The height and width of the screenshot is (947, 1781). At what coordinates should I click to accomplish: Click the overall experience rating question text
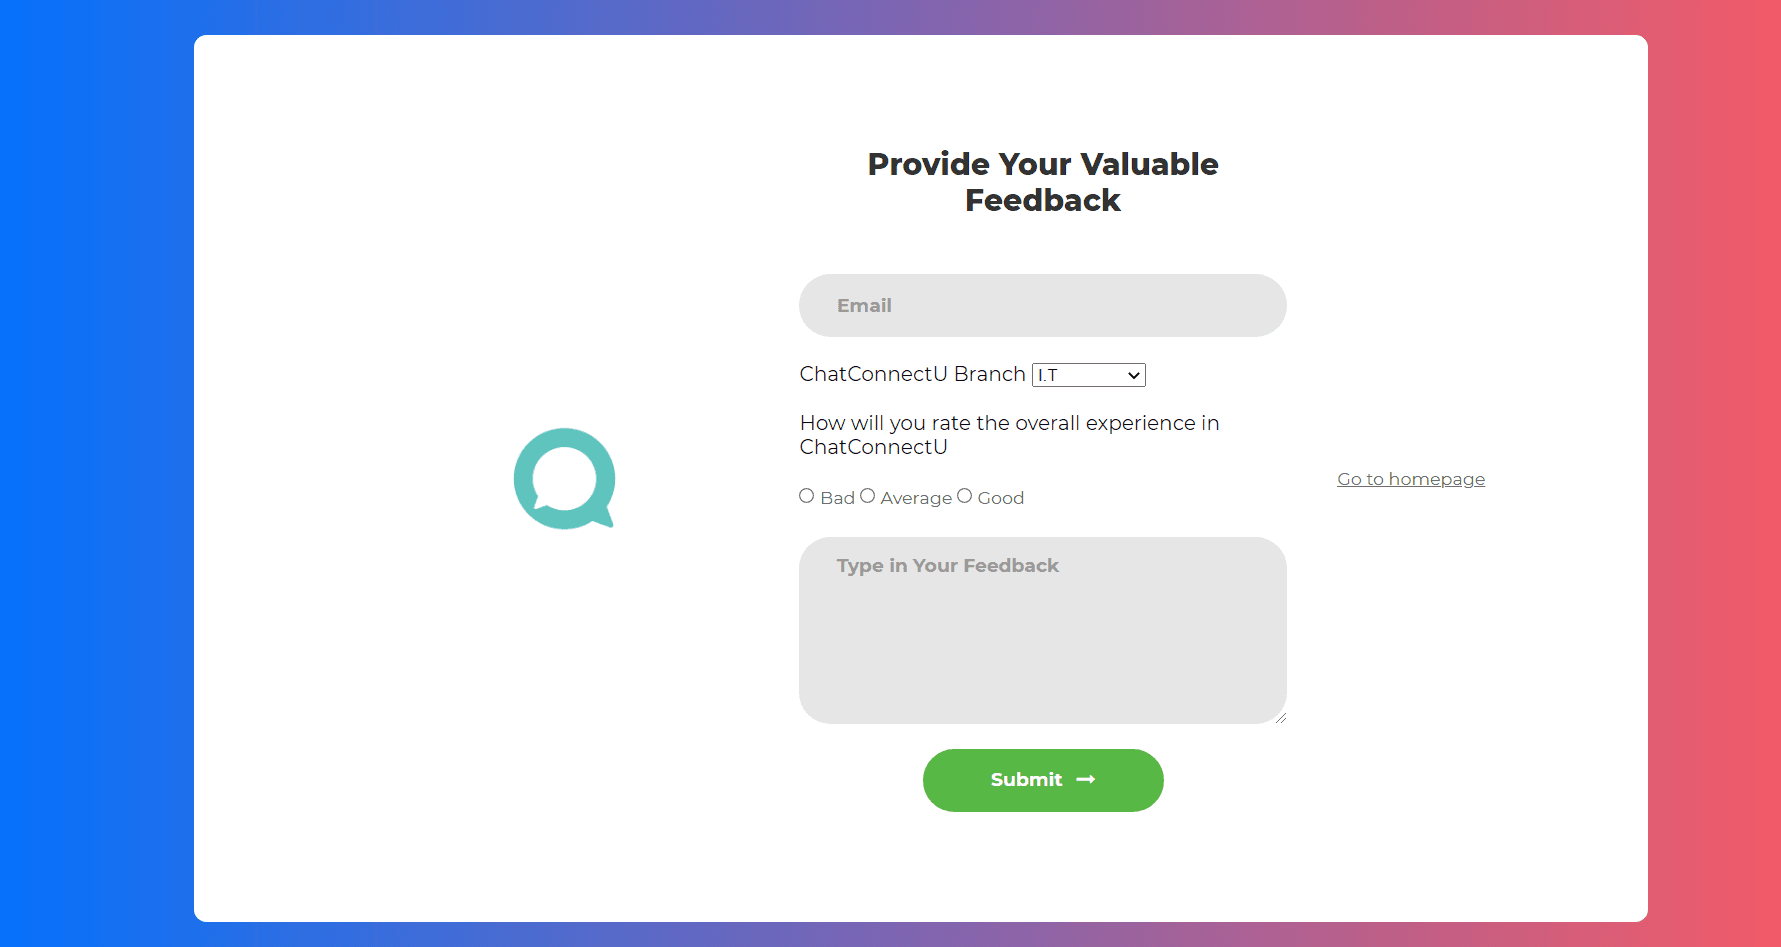pyautogui.click(x=1009, y=435)
